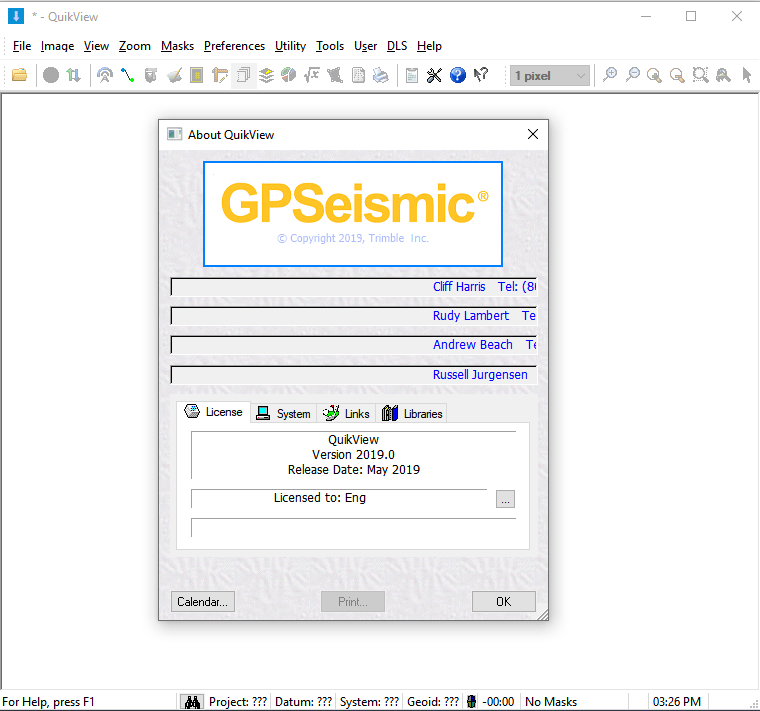Click System: ??? in status bar

(x=369, y=702)
